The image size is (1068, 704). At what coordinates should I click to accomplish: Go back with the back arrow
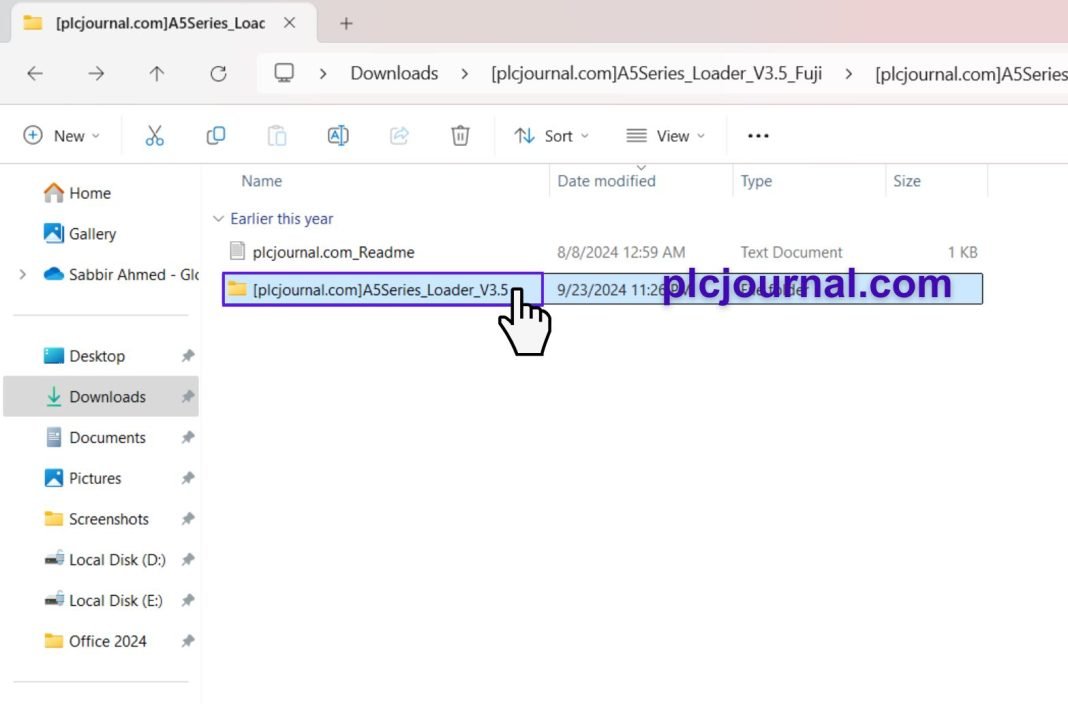35,73
